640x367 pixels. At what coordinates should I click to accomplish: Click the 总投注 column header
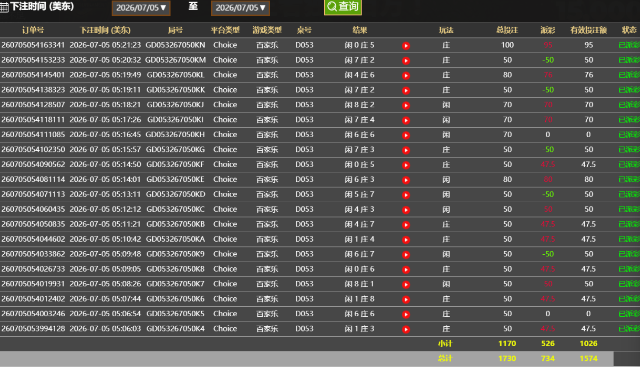point(507,30)
